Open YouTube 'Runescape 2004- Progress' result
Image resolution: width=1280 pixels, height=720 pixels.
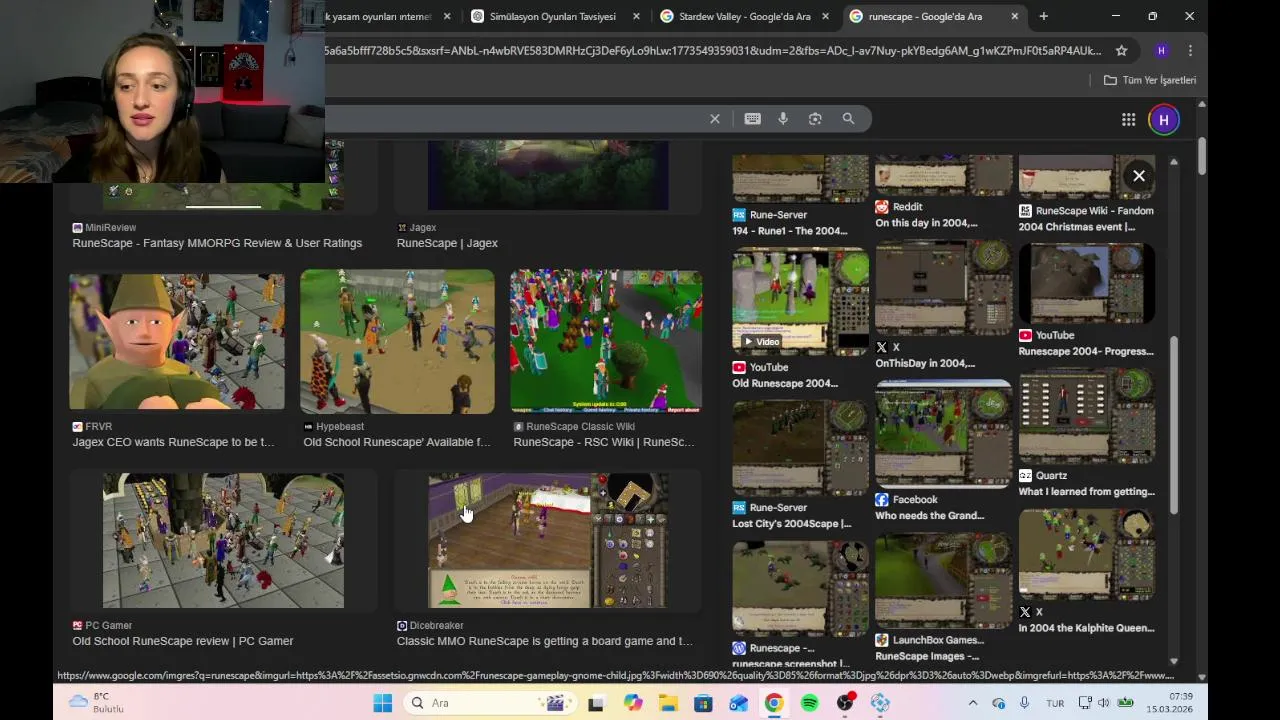1086,351
